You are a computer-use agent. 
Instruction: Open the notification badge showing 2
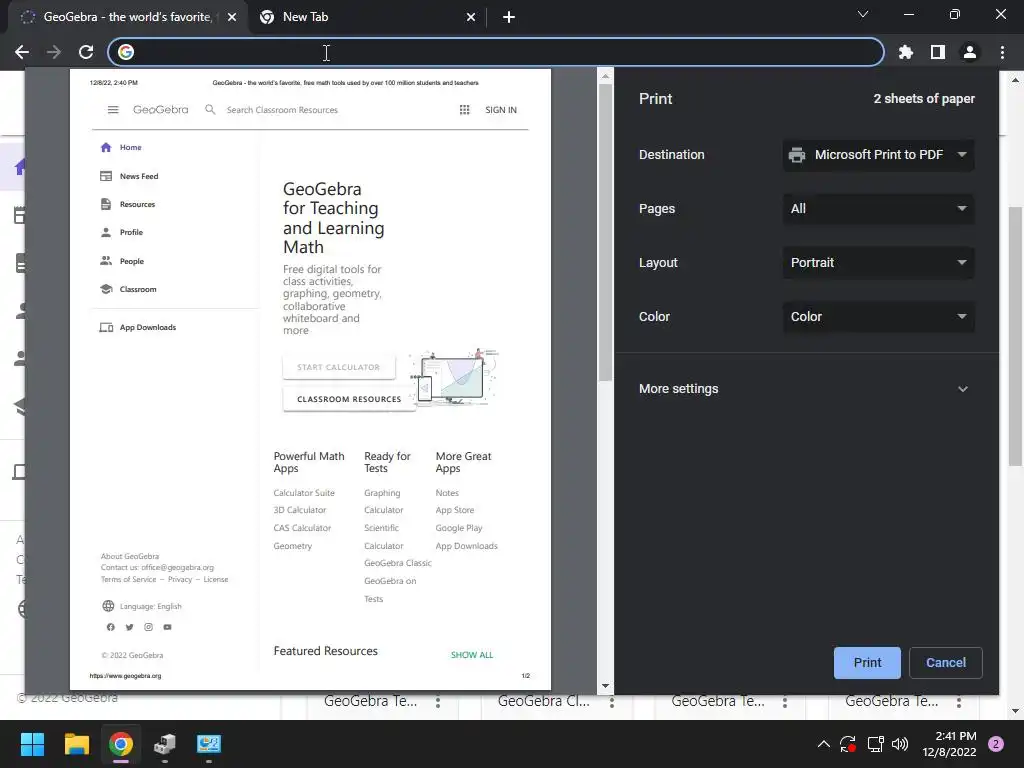coord(996,744)
